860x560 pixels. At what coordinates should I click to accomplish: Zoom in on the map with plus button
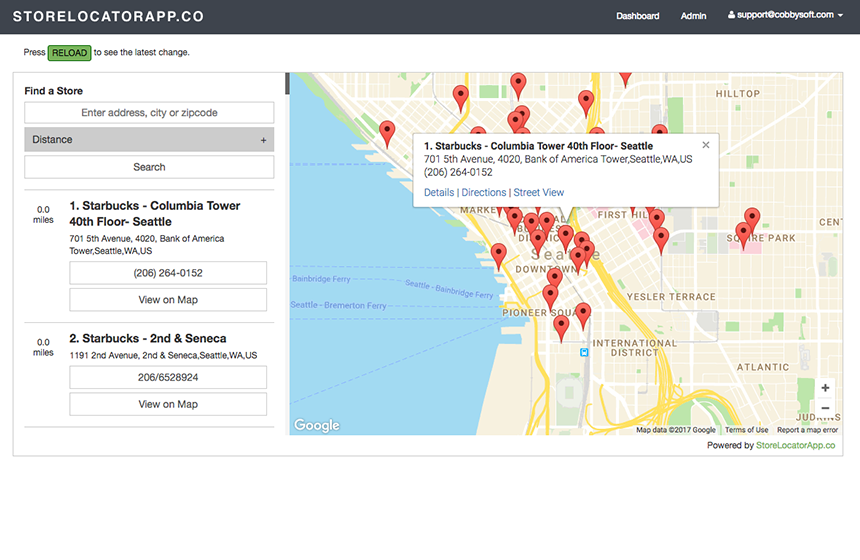coord(825,388)
